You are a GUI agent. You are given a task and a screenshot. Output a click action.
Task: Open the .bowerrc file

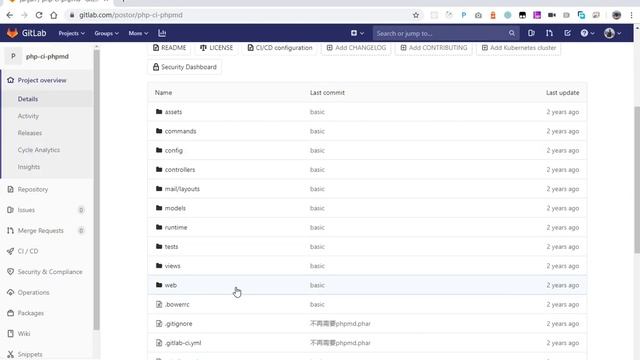coord(177,304)
